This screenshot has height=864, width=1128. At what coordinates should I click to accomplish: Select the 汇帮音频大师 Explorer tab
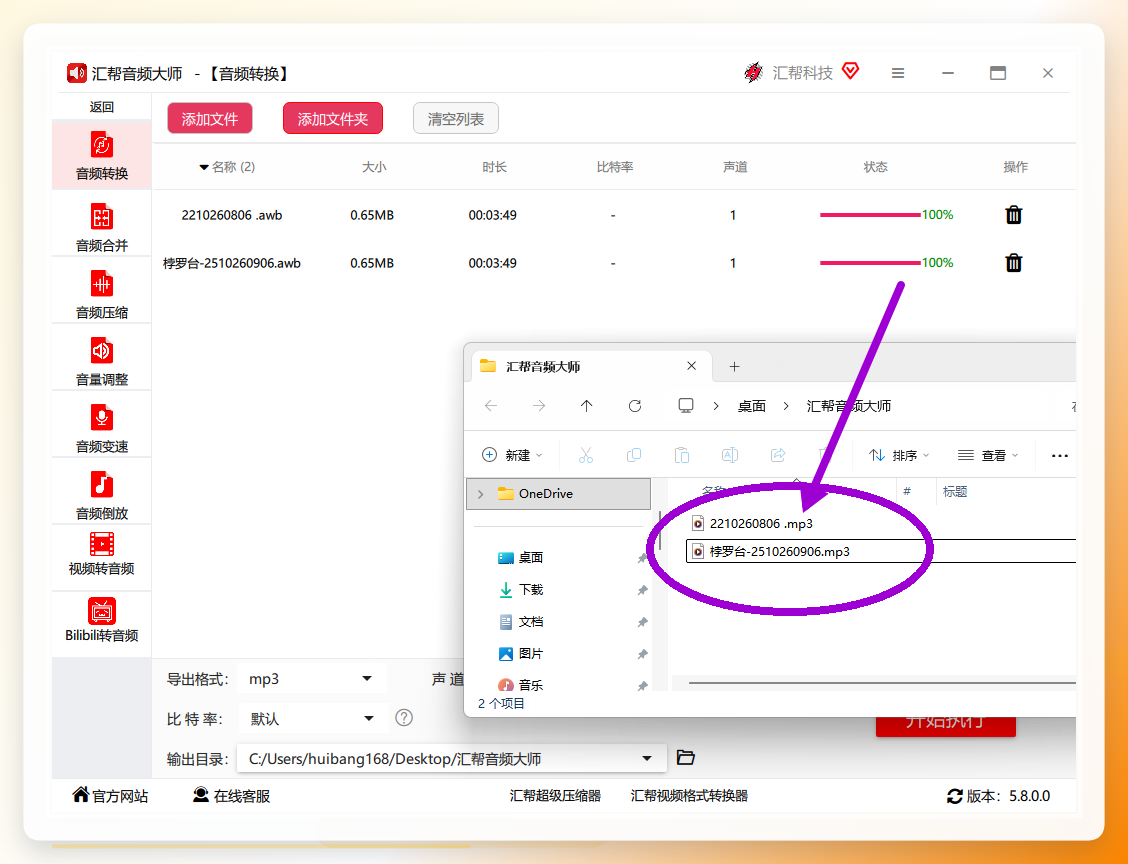pos(591,366)
